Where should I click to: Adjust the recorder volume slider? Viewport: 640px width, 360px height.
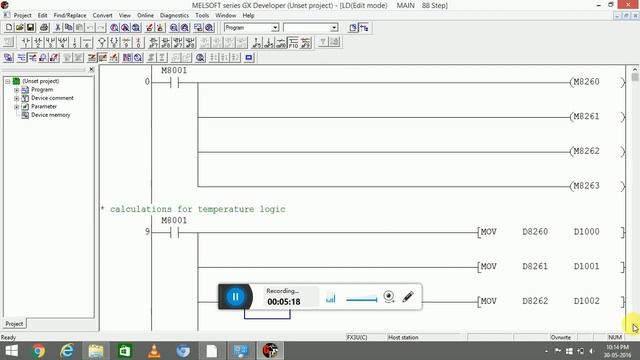click(x=361, y=300)
